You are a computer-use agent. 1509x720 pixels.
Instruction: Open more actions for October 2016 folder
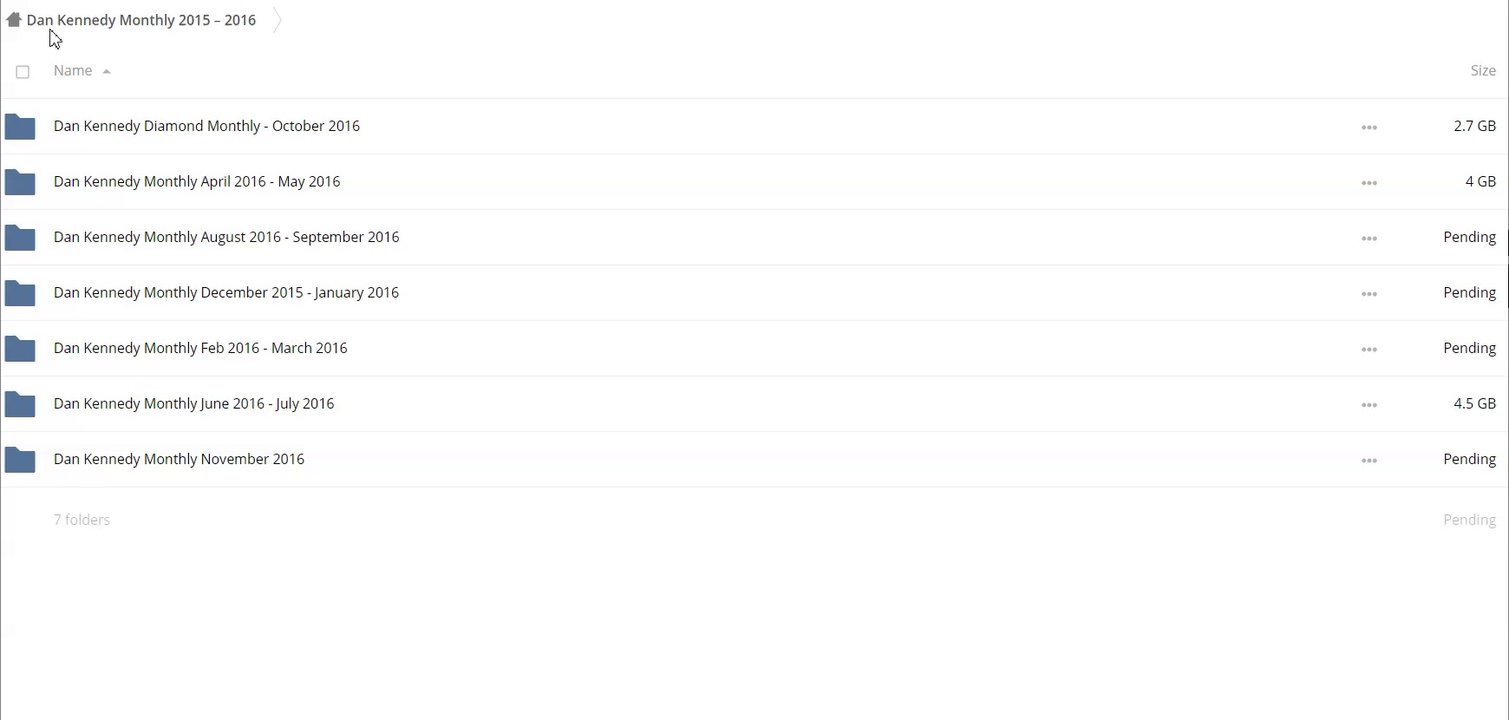[x=1369, y=127]
